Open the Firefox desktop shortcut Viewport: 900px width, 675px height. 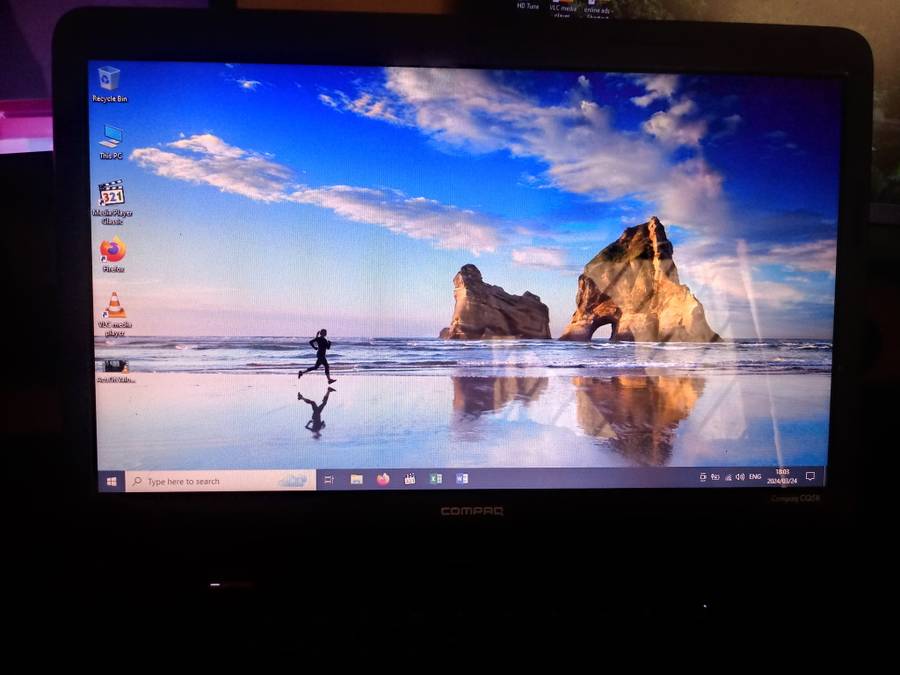(113, 251)
